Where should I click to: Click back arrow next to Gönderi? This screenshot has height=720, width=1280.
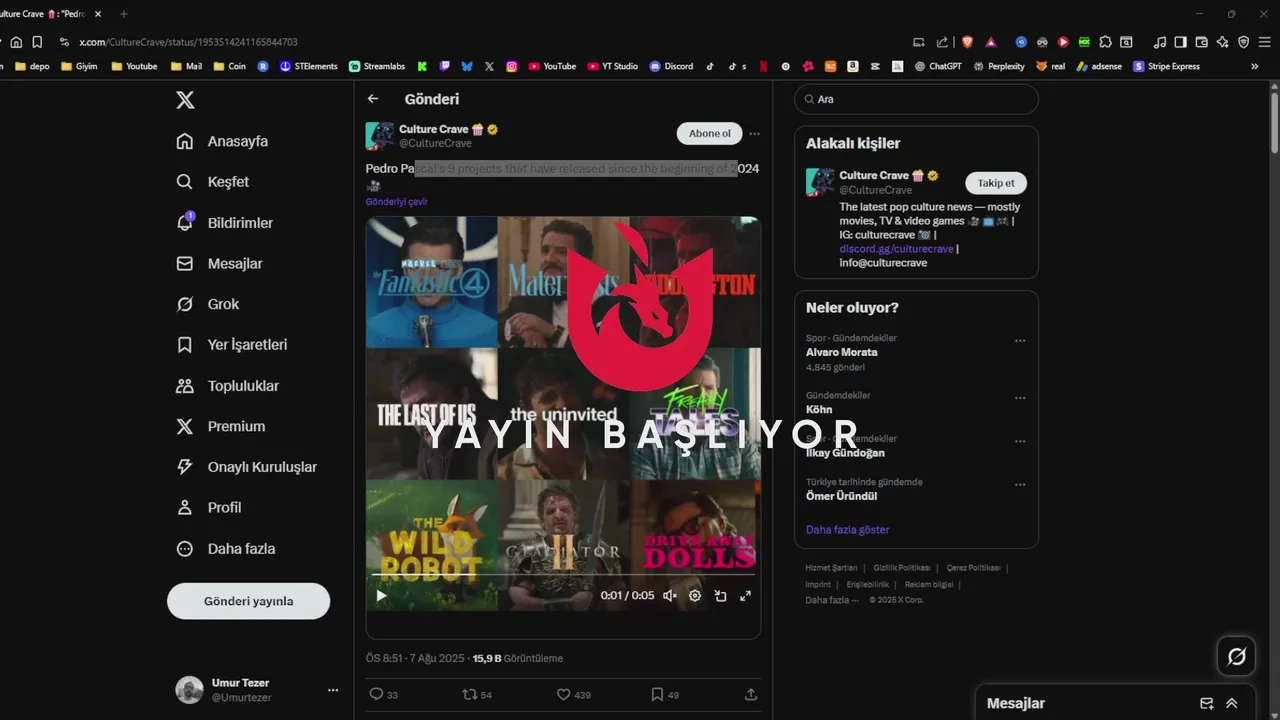point(373,99)
